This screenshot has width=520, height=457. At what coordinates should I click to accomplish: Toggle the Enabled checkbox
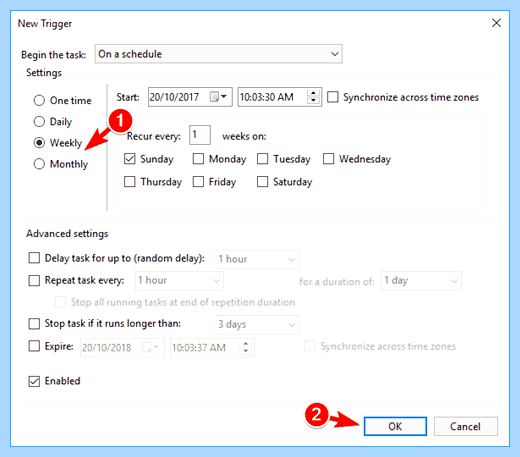pyautogui.click(x=34, y=381)
